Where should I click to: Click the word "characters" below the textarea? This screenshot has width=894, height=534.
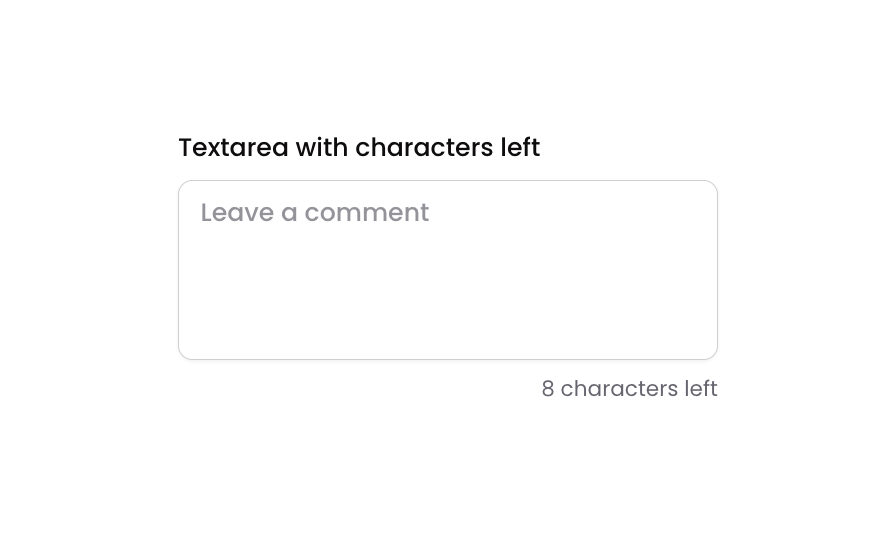coord(619,389)
